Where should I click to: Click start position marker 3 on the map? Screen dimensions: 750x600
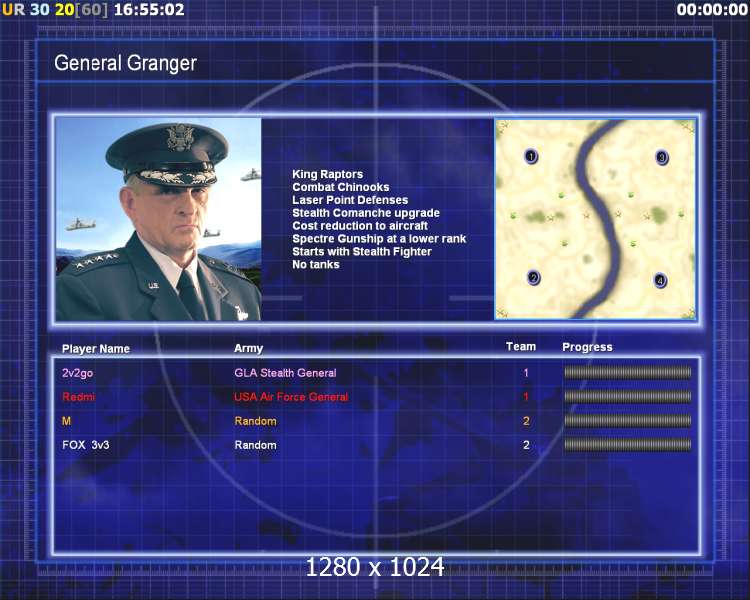click(x=662, y=157)
